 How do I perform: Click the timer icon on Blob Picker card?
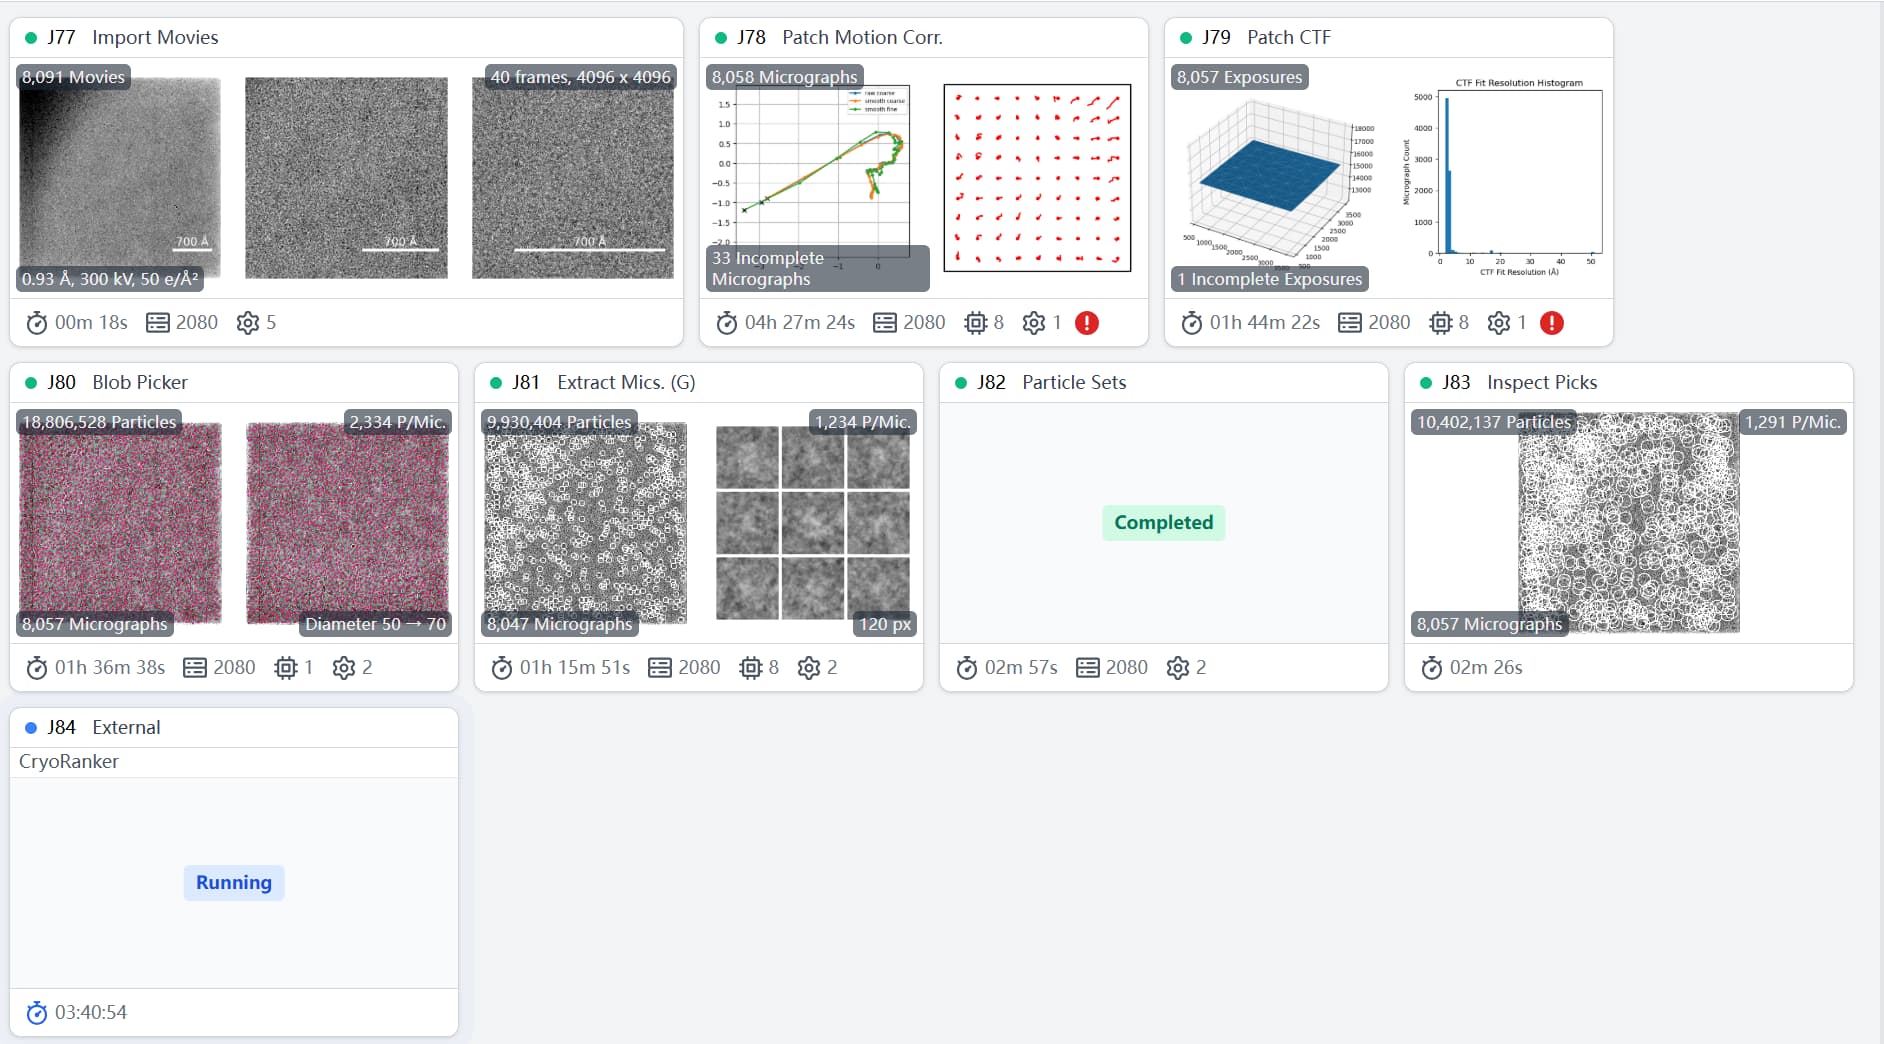pos(37,668)
